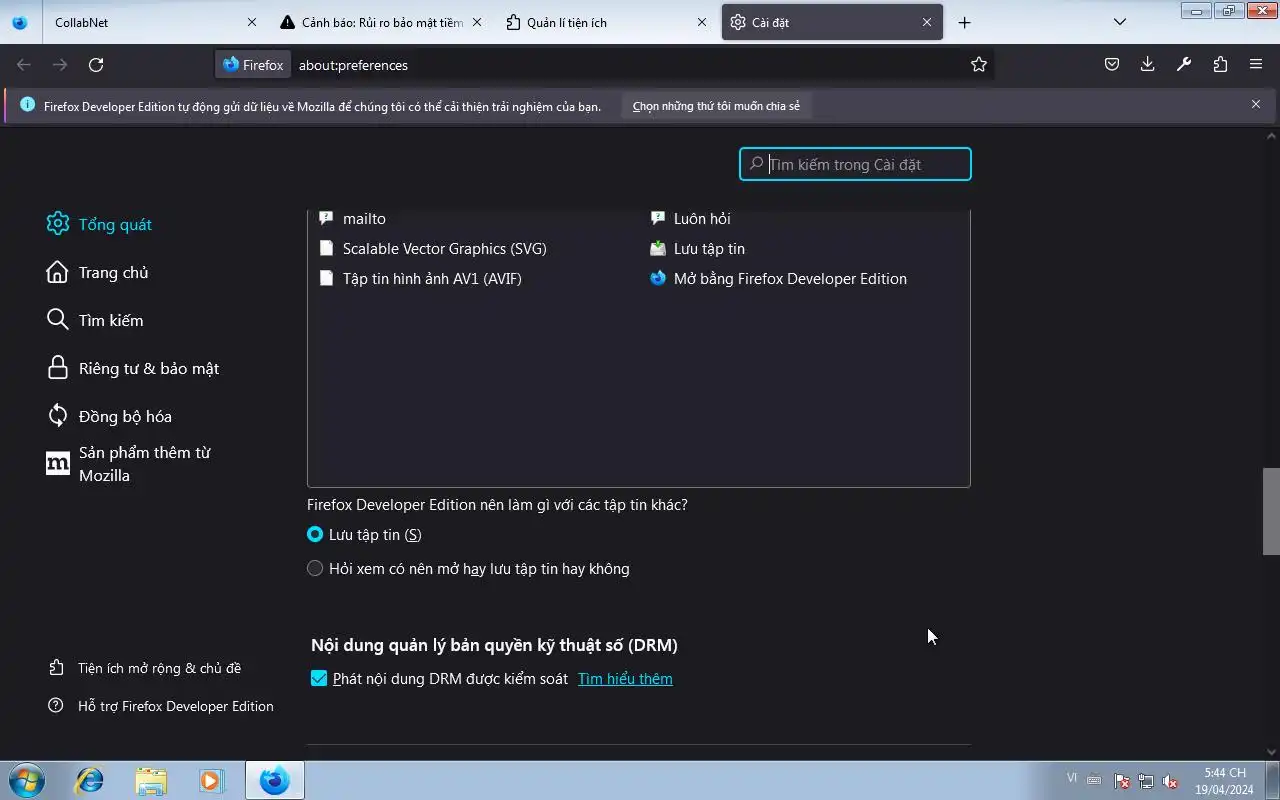The image size is (1280, 800).
Task: Go back with the back arrow
Action: pyautogui.click(x=24, y=64)
